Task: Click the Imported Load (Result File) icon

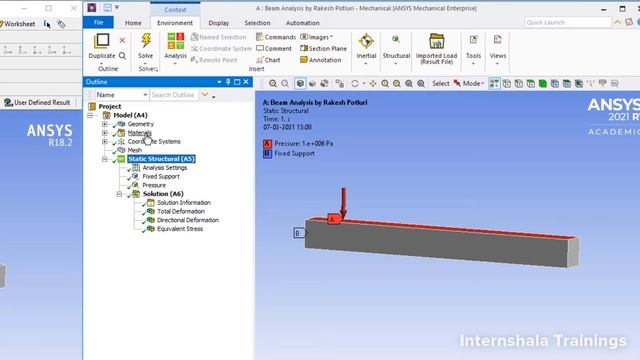Action: 436,41
